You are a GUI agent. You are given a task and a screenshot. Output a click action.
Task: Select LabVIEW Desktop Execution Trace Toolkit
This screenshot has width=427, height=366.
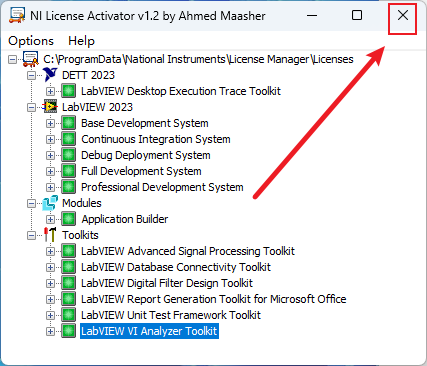pyautogui.click(x=181, y=91)
